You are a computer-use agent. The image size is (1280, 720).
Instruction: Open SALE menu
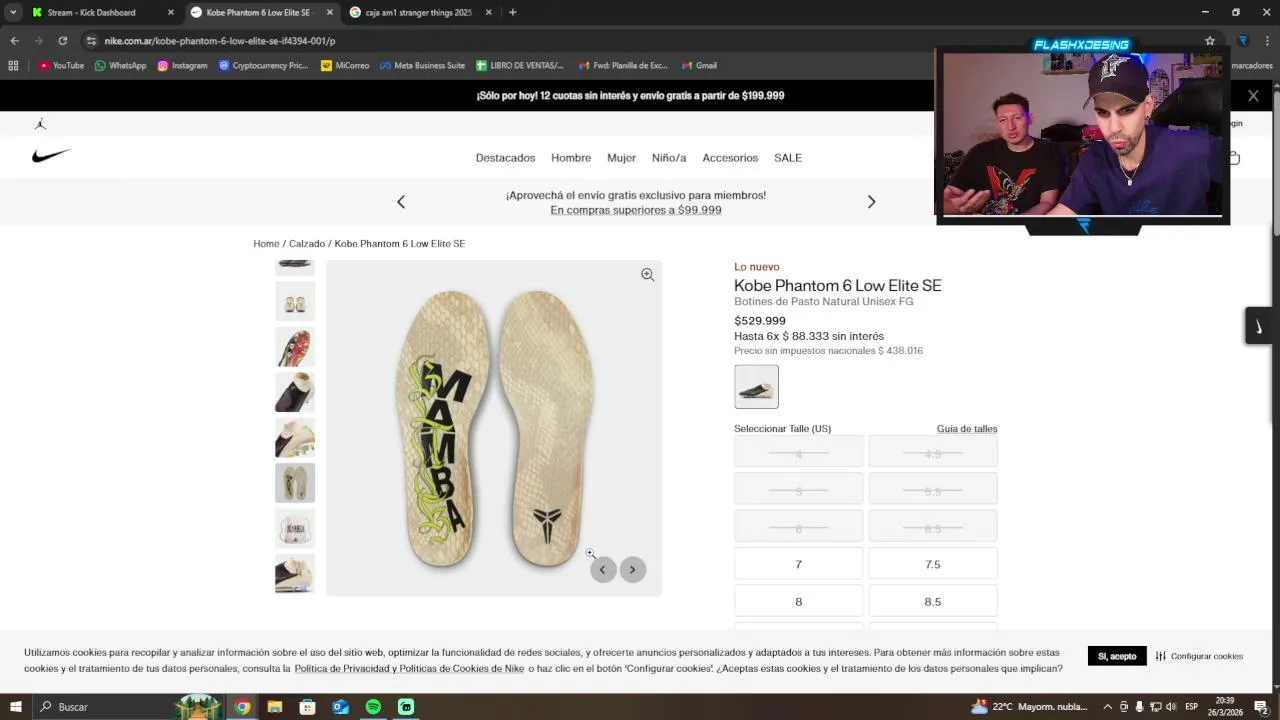pyautogui.click(x=788, y=158)
